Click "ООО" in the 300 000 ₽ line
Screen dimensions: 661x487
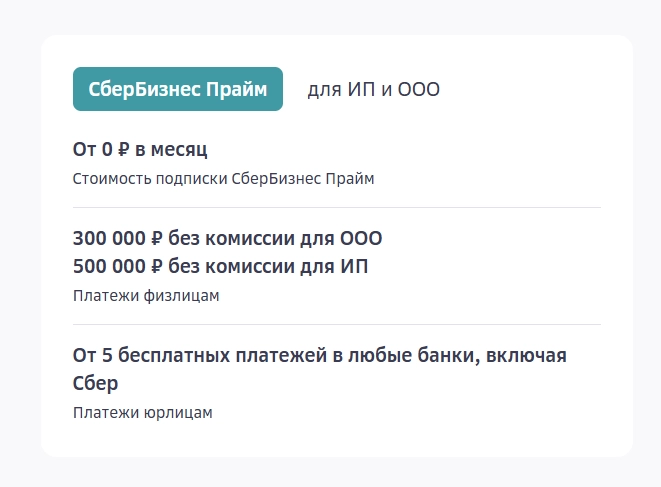pyautogui.click(x=362, y=239)
